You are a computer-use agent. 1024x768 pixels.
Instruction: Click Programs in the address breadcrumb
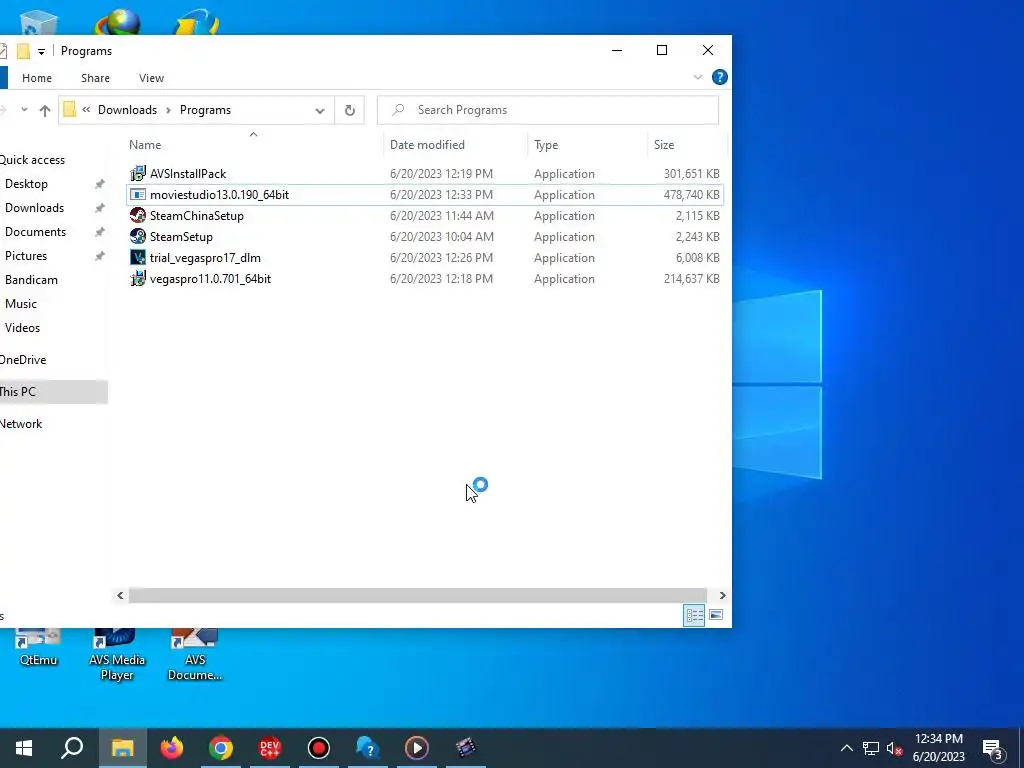205,110
